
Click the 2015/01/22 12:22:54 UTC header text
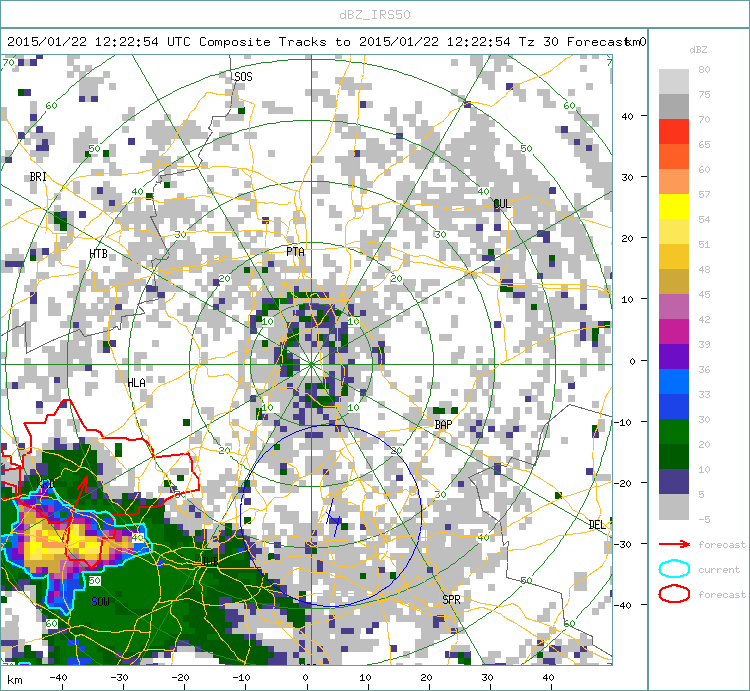(99, 42)
